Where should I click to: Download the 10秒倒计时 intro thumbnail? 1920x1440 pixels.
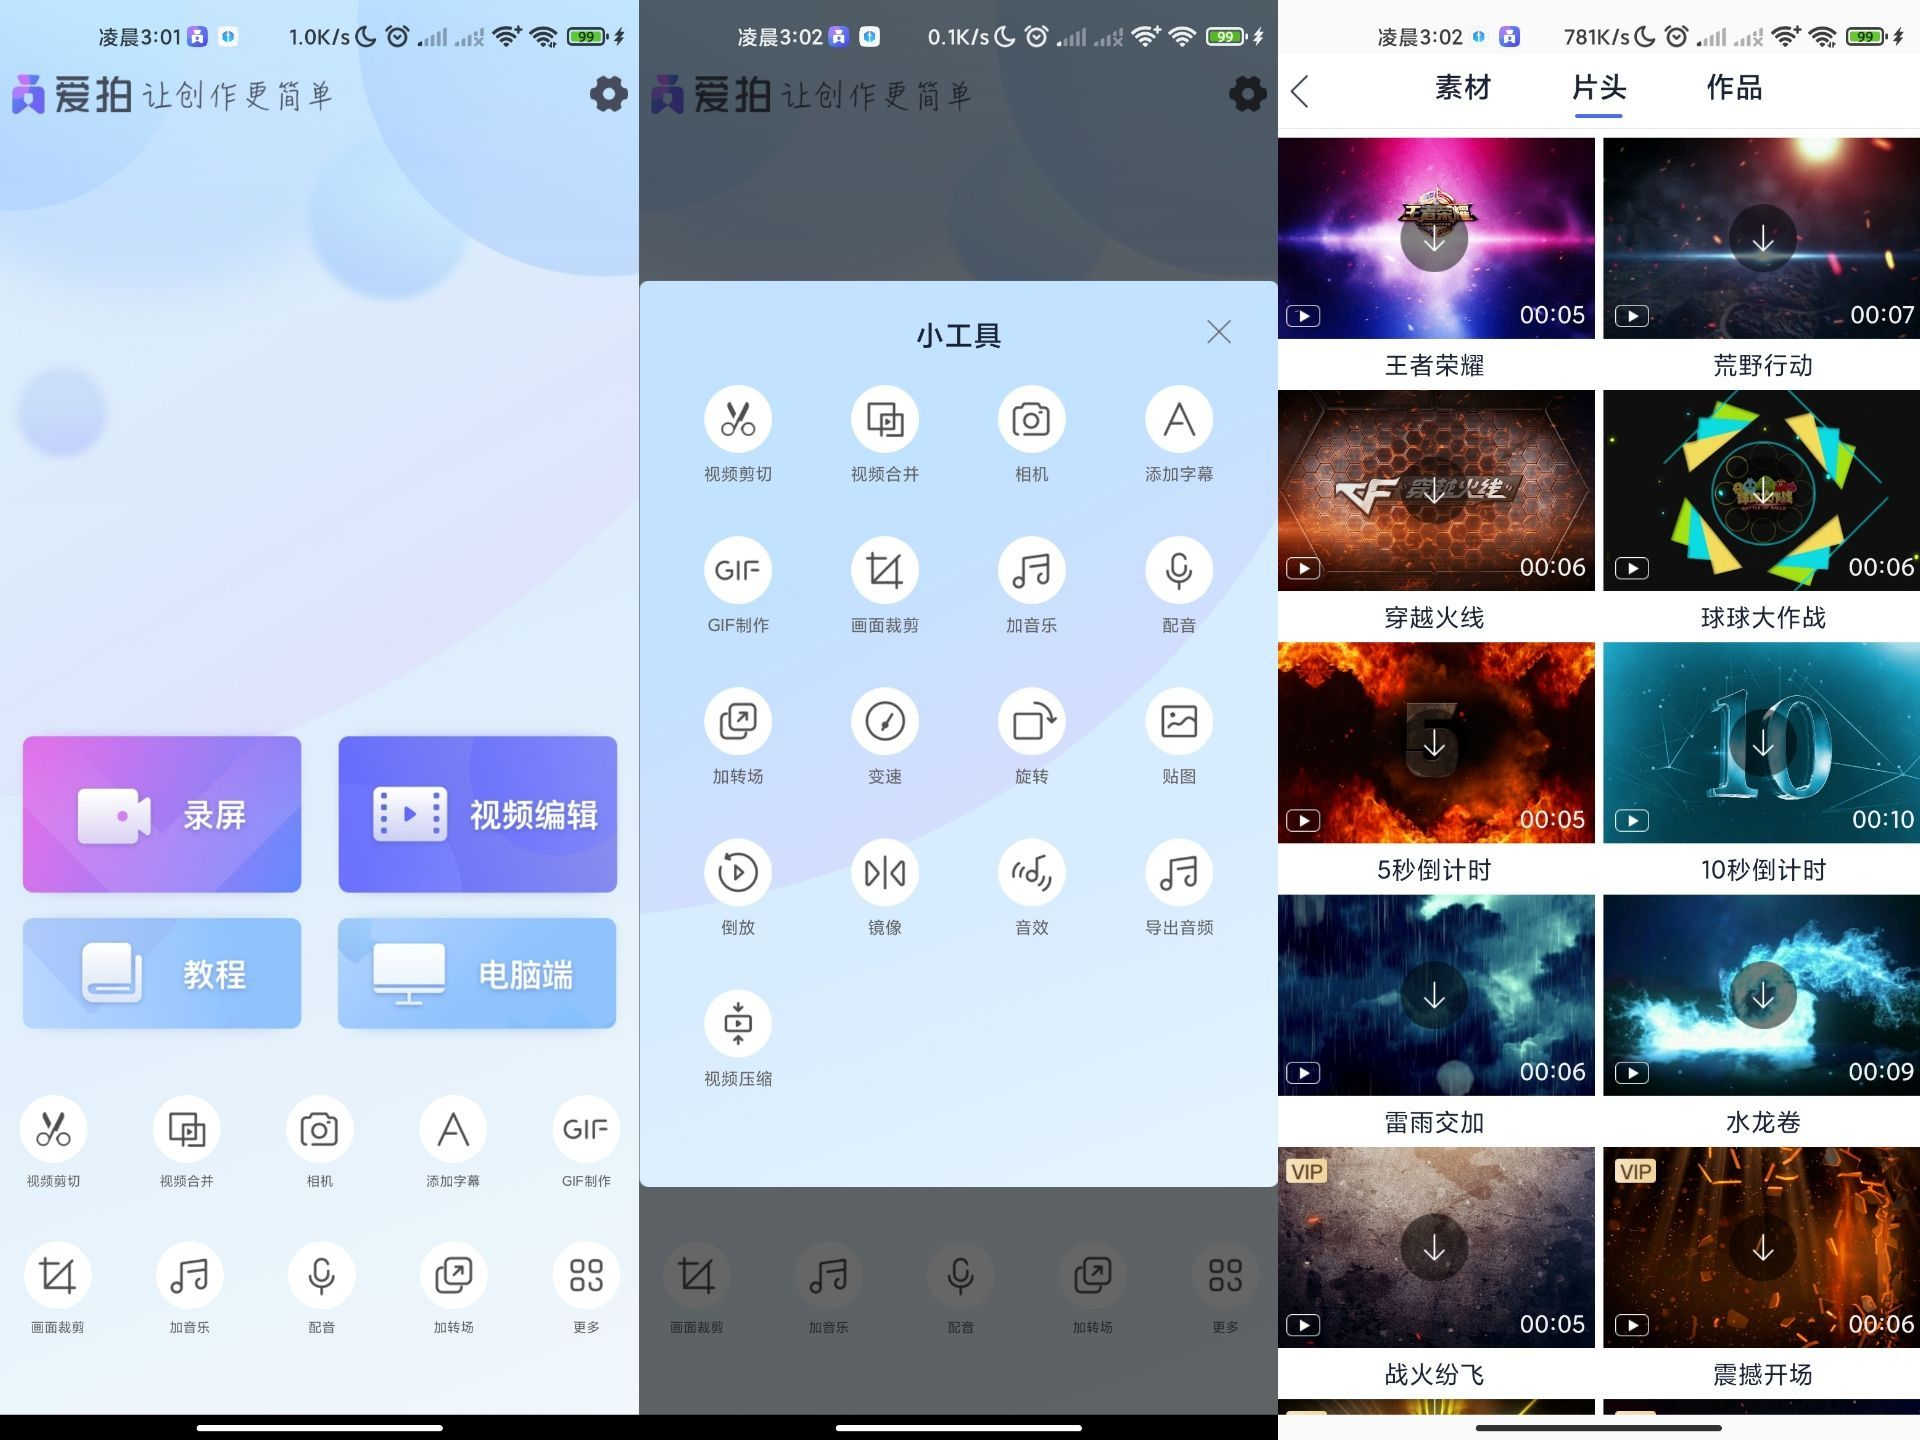click(1762, 743)
